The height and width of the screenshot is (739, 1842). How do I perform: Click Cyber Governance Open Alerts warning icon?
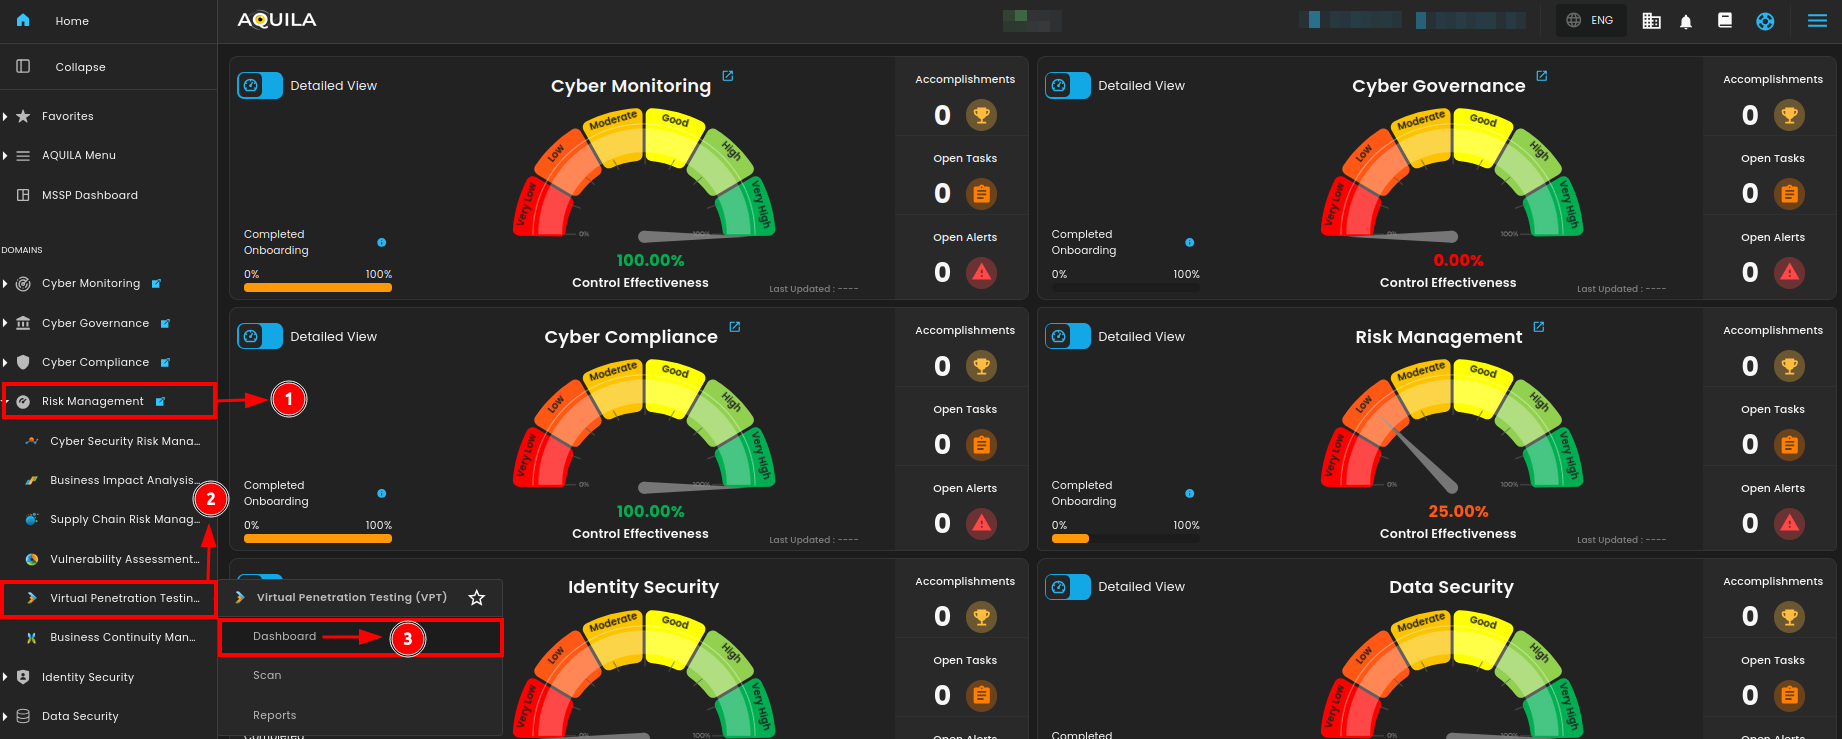point(1789,272)
